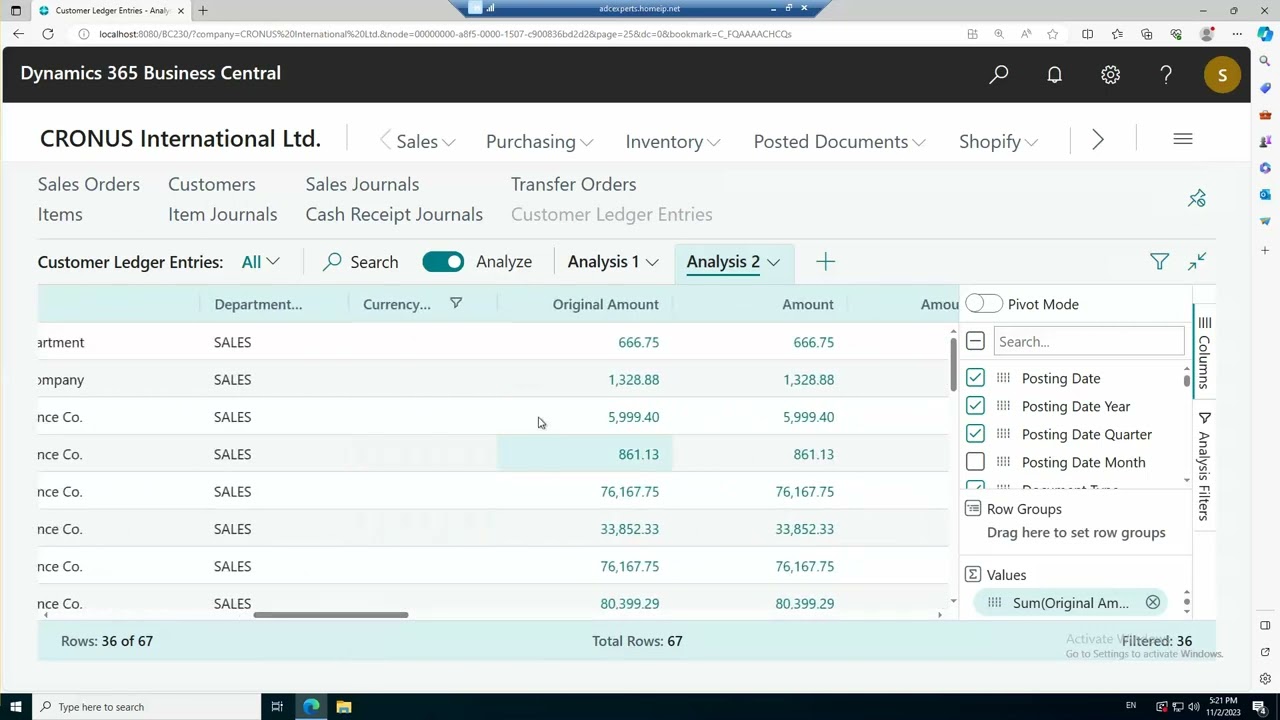Open the Edge collections icon
Image resolution: width=1280 pixels, height=720 pixels.
tap(1147, 34)
